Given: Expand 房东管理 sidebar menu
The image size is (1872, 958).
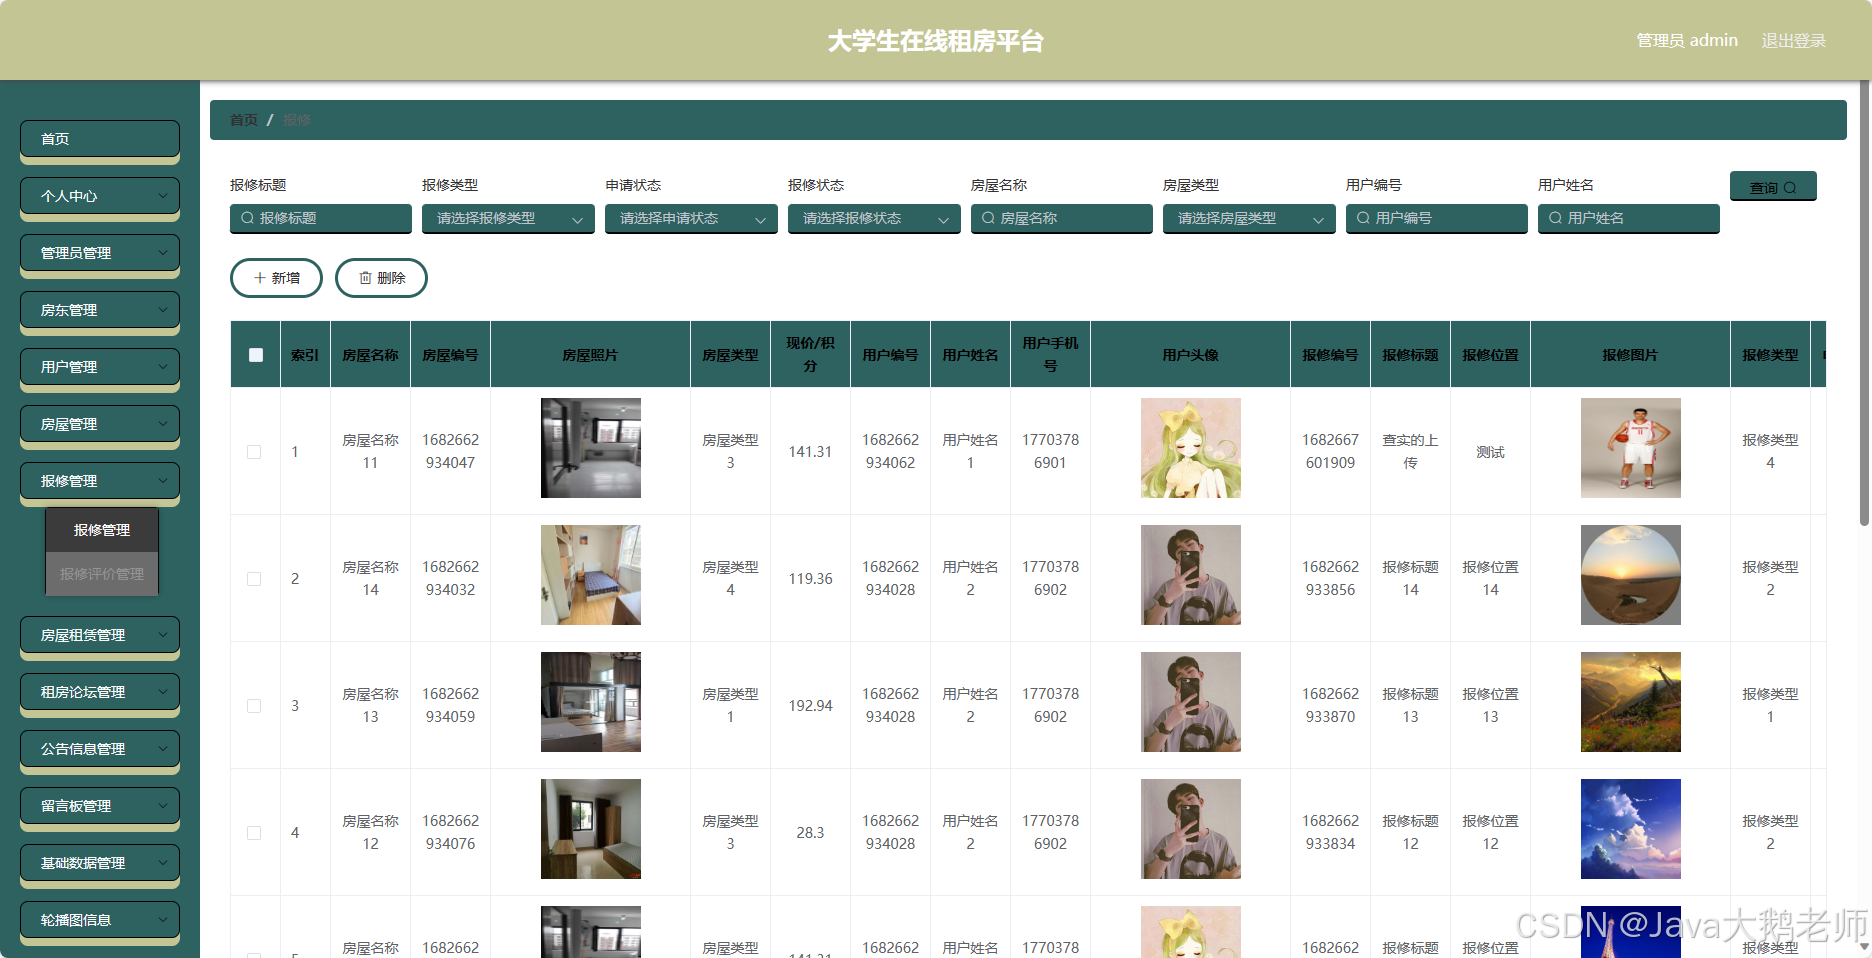Looking at the screenshot, I should (100, 310).
